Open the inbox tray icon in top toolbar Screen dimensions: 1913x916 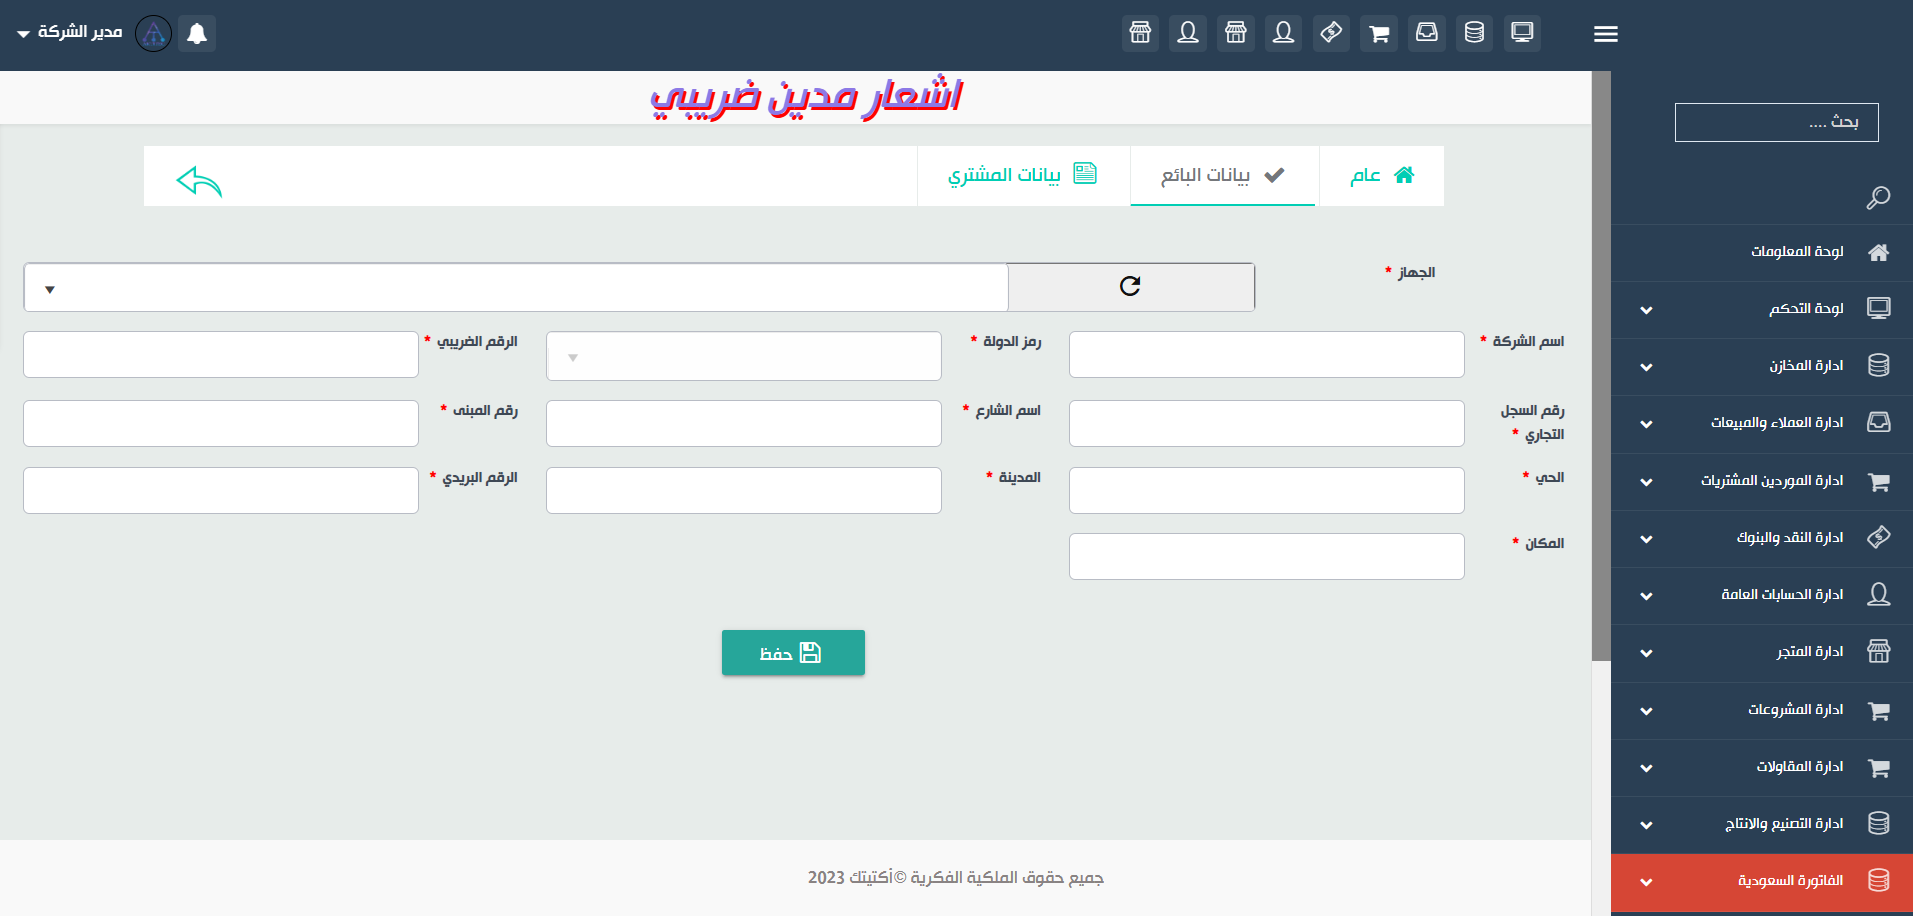pyautogui.click(x=1427, y=33)
